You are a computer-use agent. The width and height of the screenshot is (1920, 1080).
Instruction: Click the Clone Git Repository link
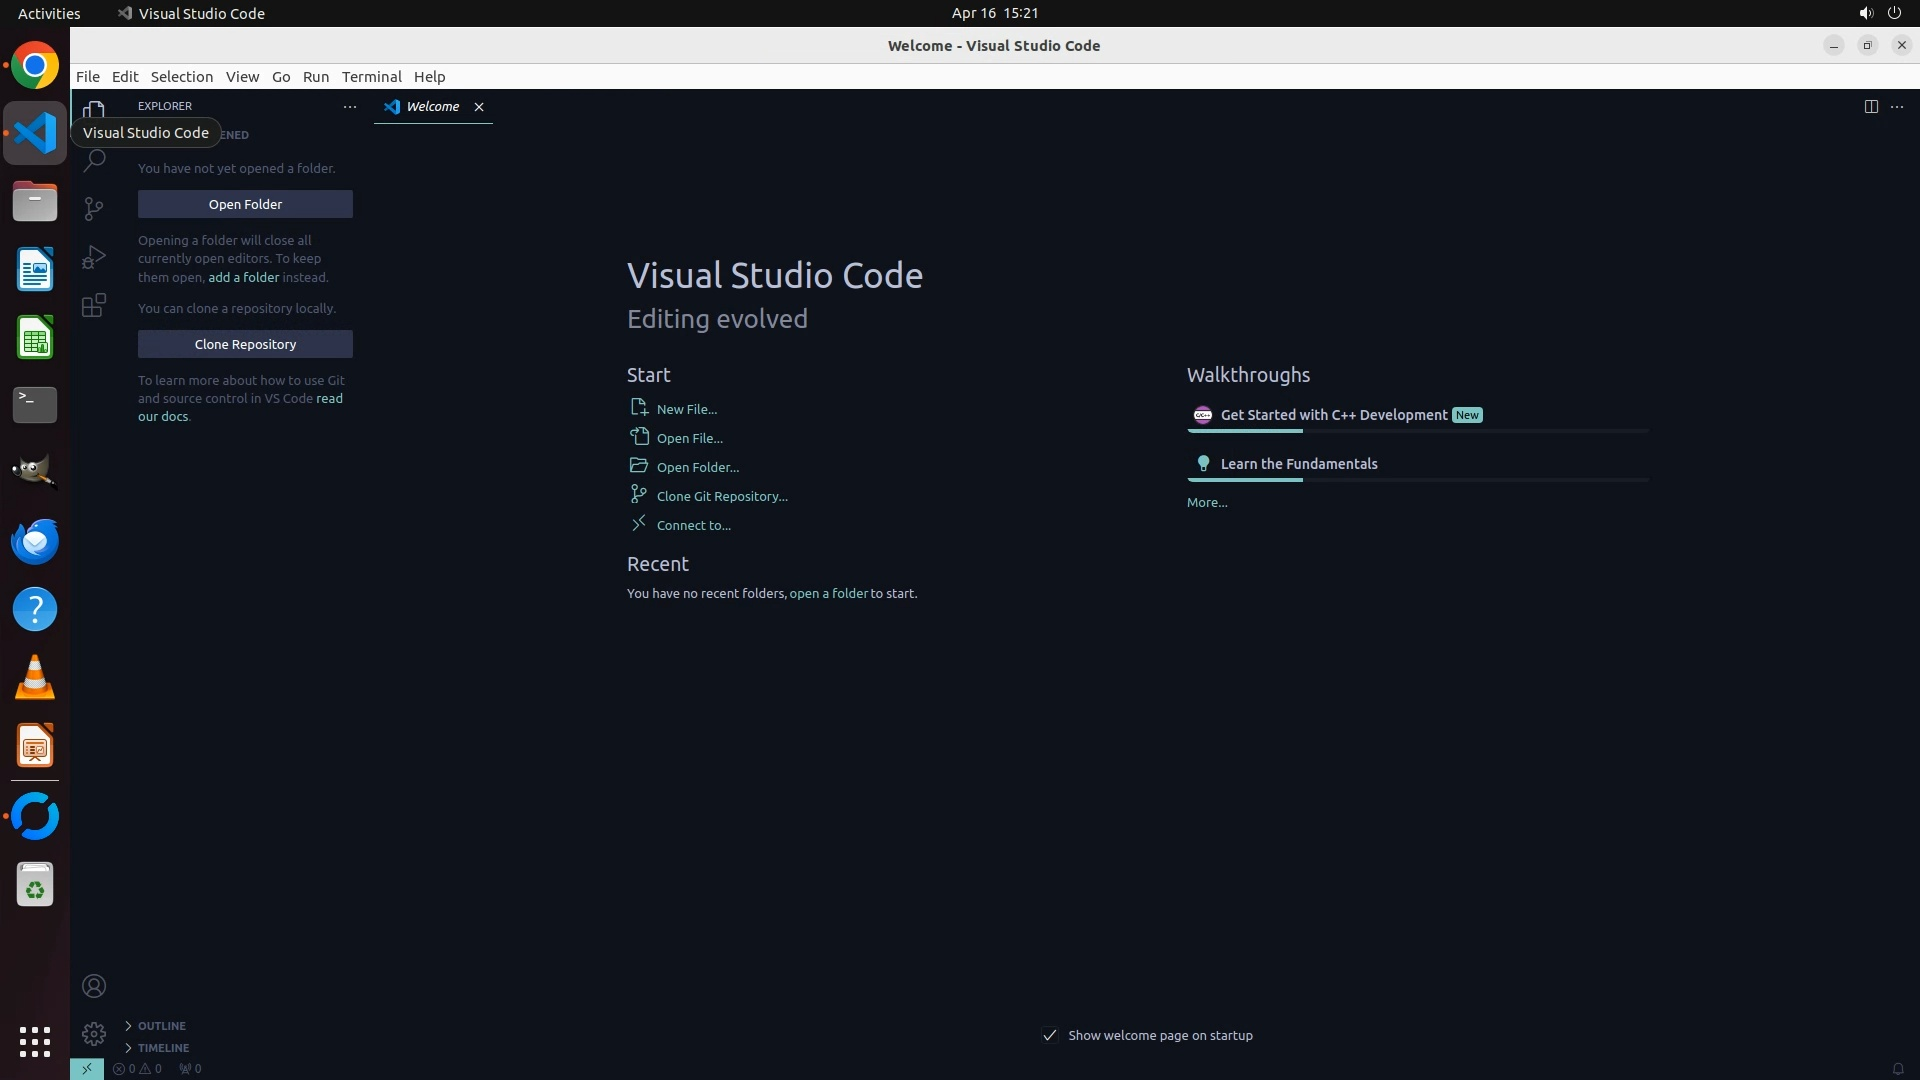tap(721, 496)
